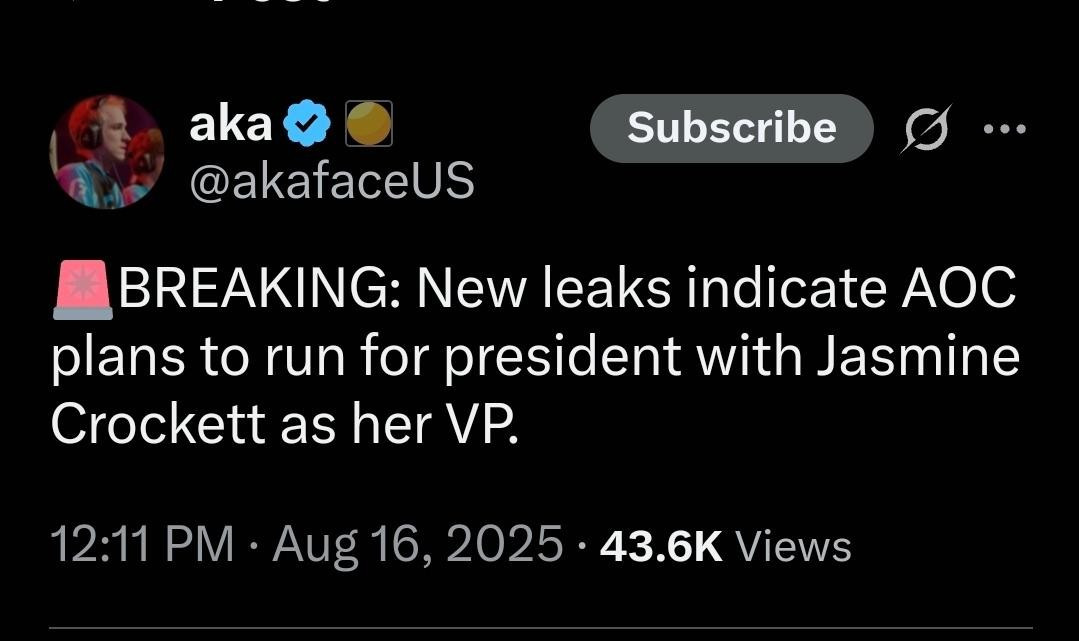Click the Grok explain-this-post icon

924,129
